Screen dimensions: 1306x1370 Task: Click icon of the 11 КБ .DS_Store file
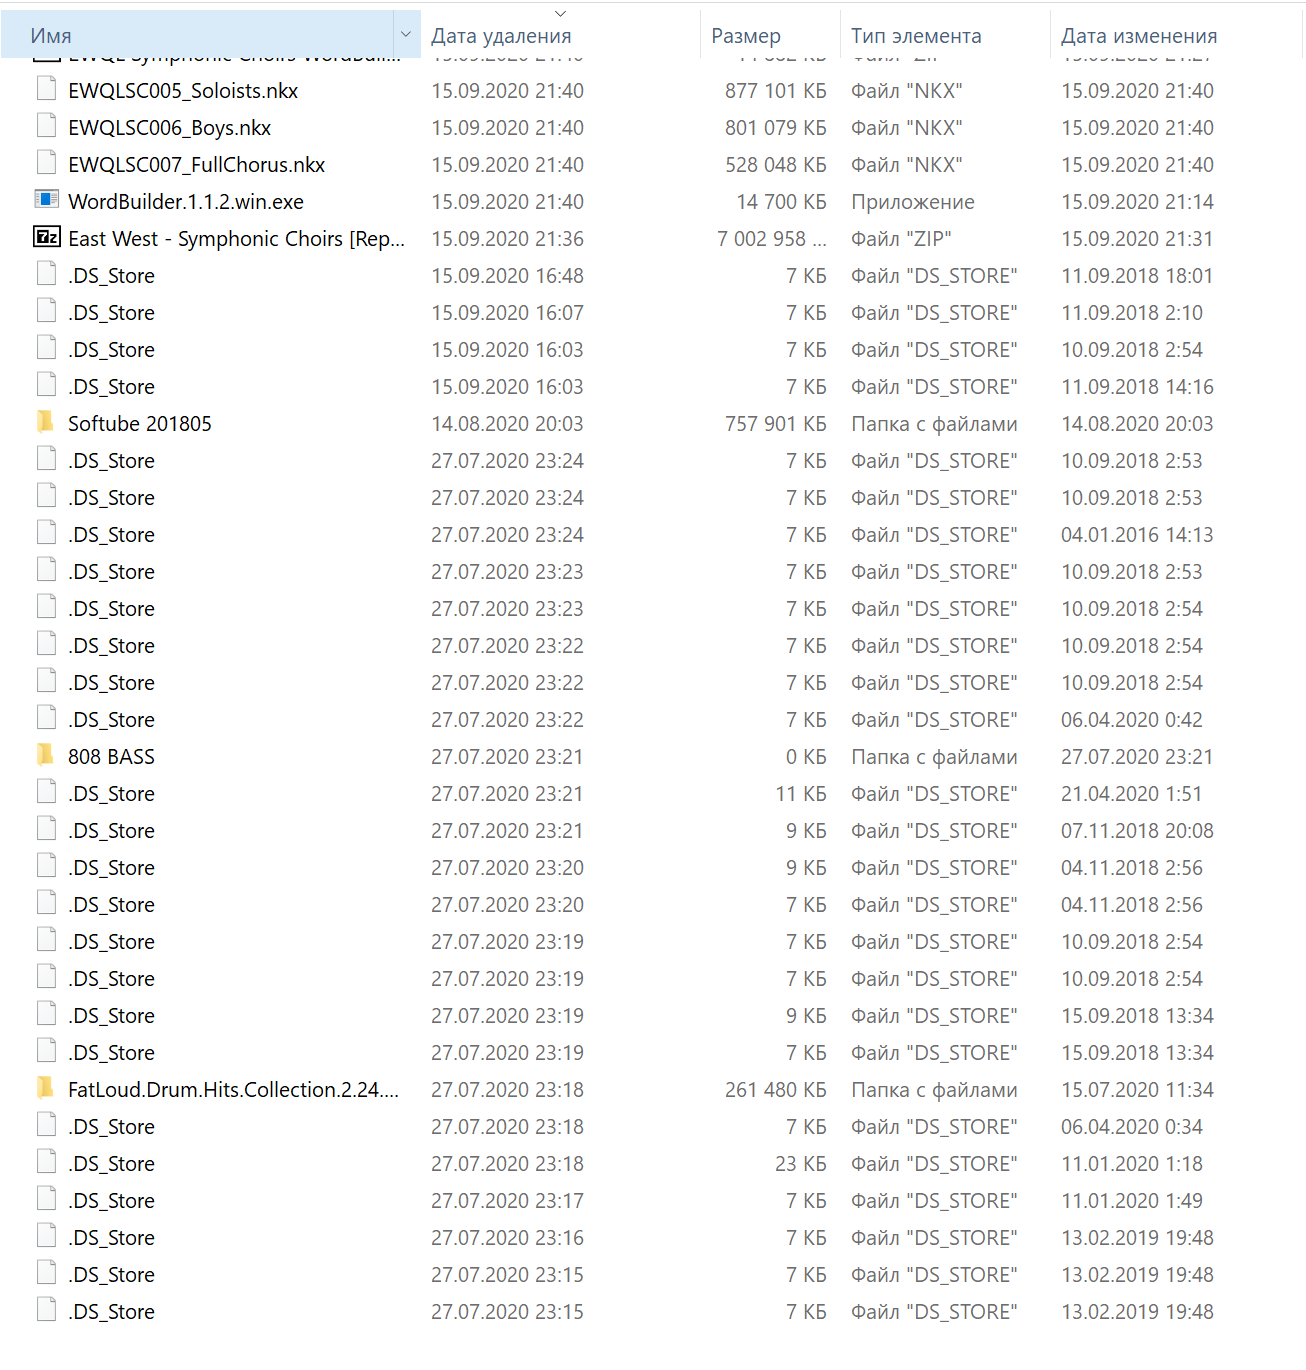(x=46, y=793)
